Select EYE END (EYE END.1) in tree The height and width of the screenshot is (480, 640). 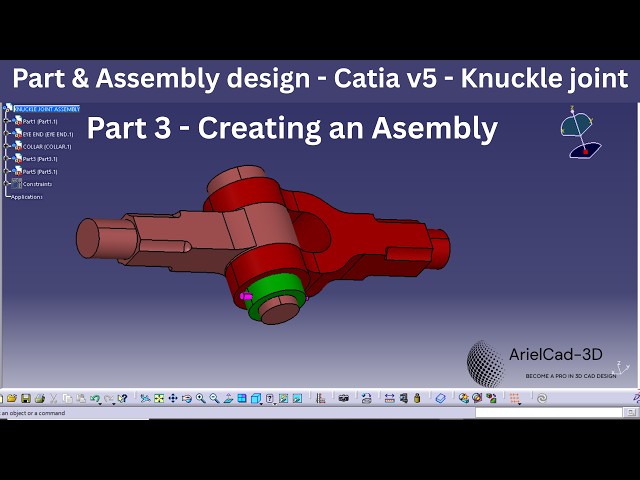pyautogui.click(x=48, y=134)
